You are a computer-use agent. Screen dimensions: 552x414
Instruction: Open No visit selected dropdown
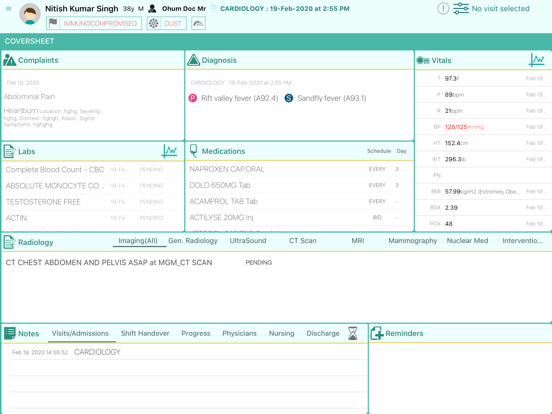click(x=500, y=9)
